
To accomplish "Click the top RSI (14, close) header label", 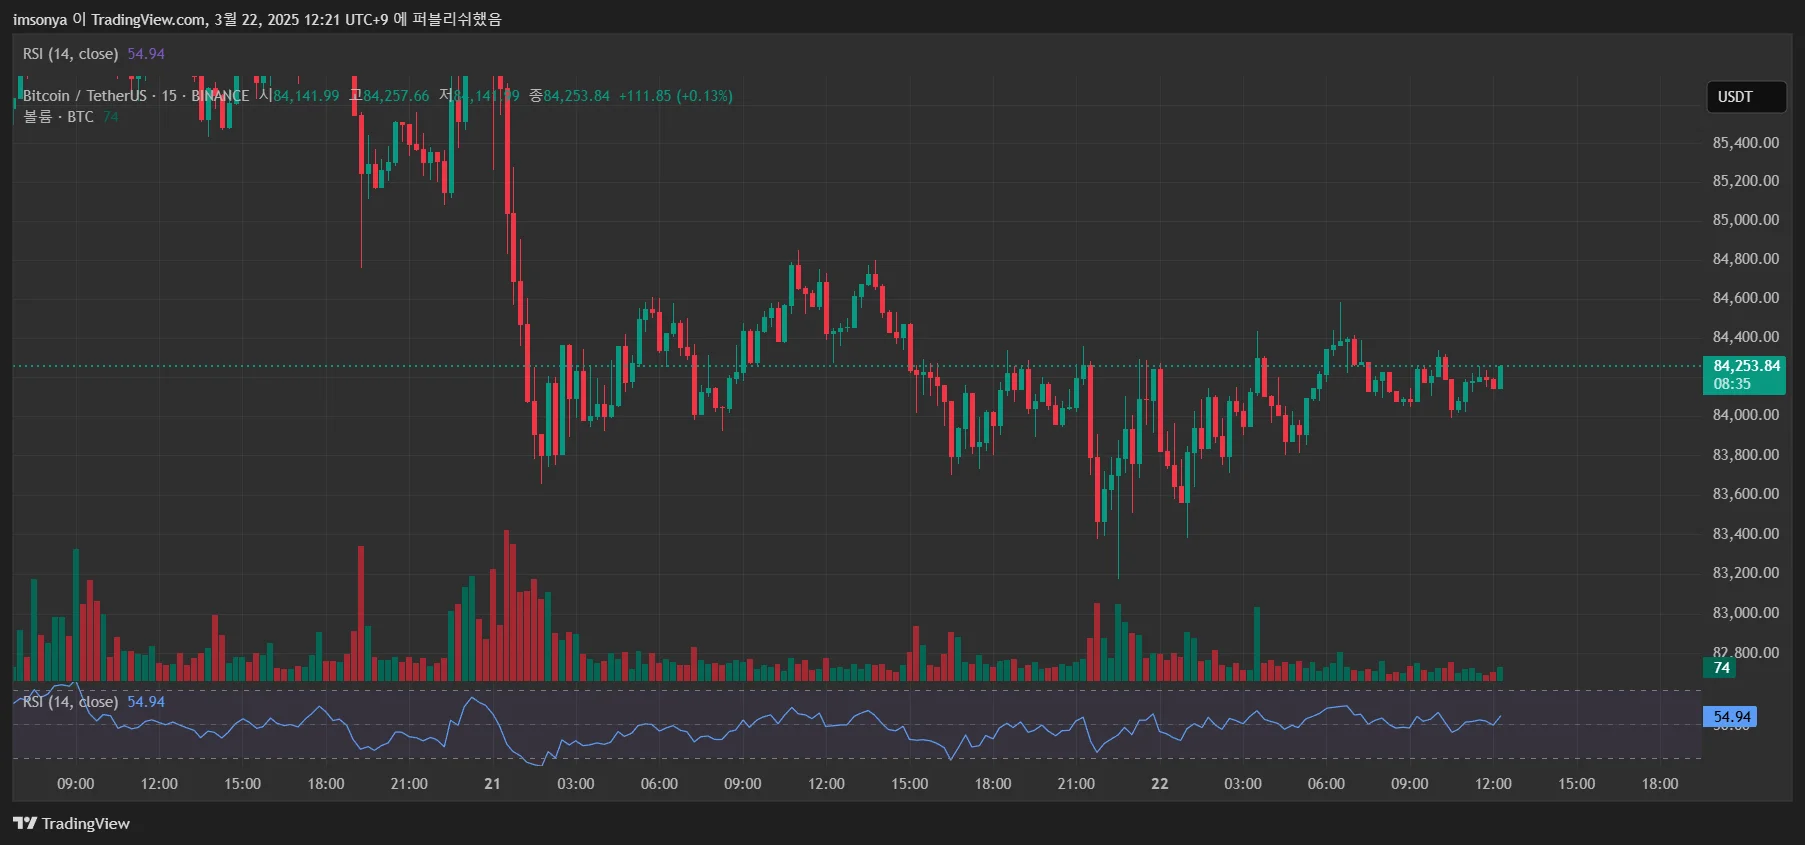I will 70,54.
